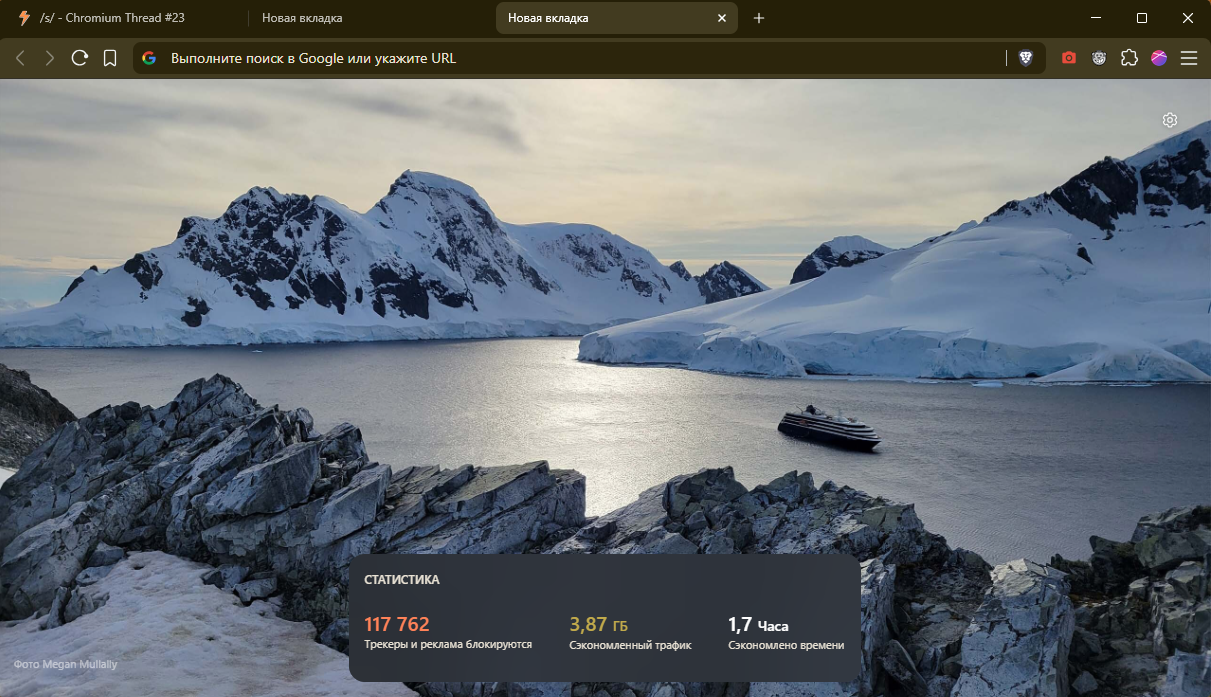The height and width of the screenshot is (697, 1211).
Task: Go forward to next page
Action: (50, 58)
